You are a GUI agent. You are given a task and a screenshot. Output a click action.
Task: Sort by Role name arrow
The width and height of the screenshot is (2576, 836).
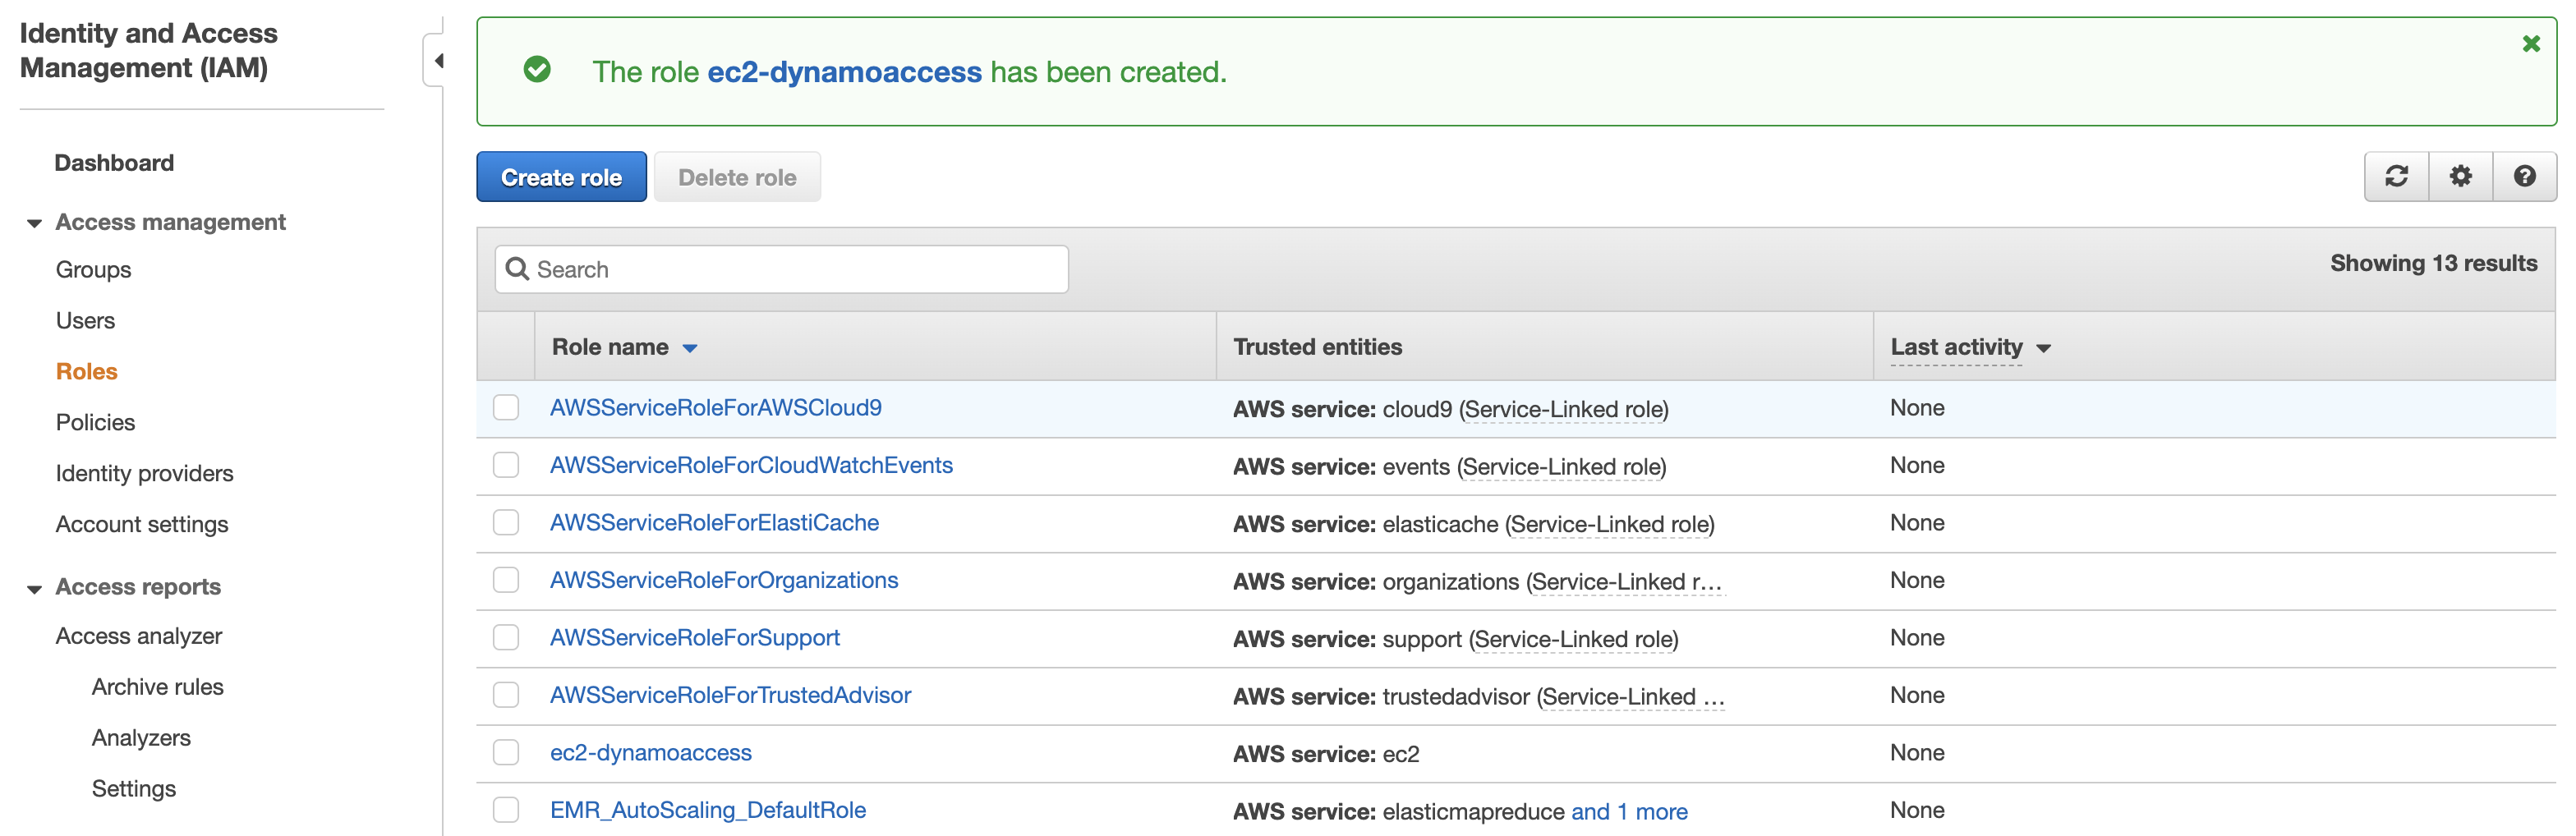[x=690, y=348]
